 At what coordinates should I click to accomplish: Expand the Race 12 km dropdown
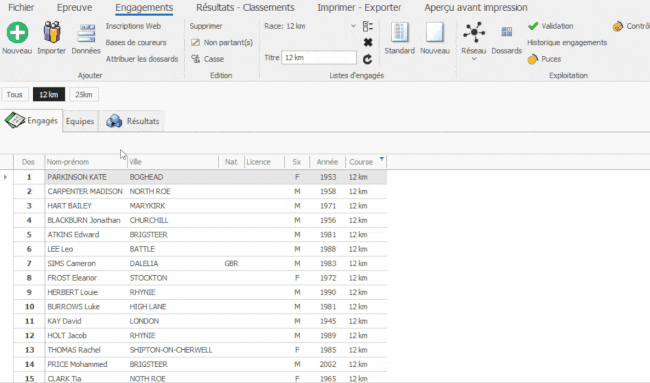(353, 26)
